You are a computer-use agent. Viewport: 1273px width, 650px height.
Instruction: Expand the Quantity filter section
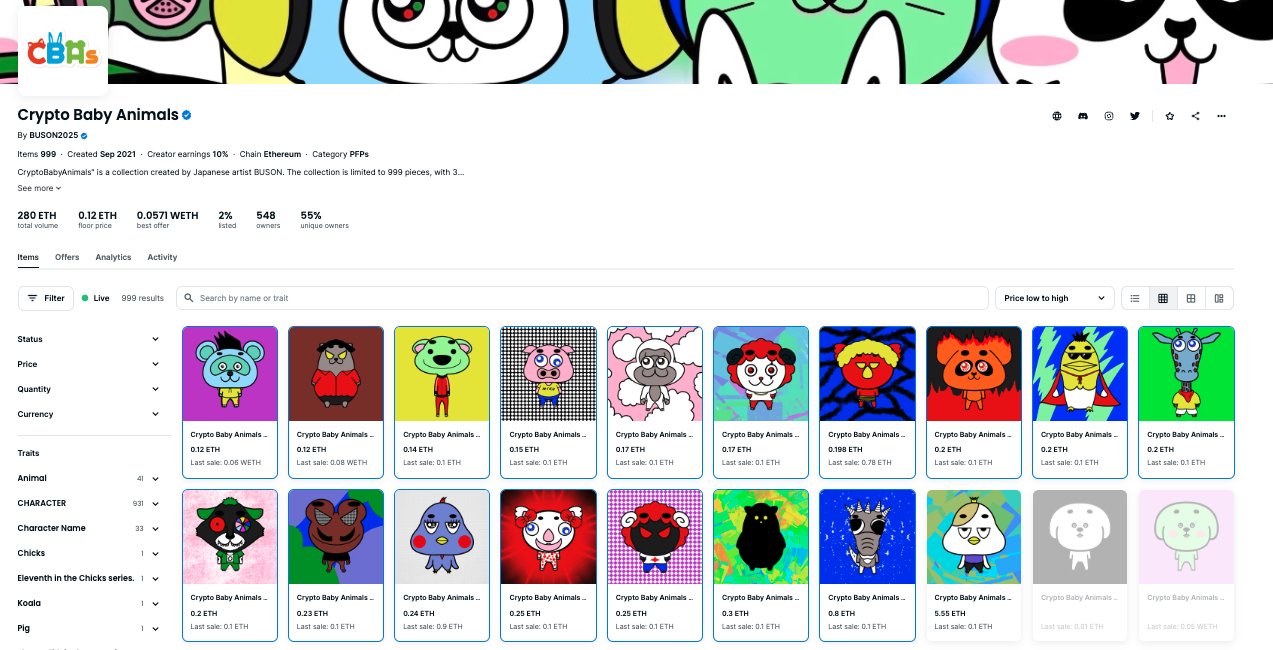pos(89,389)
